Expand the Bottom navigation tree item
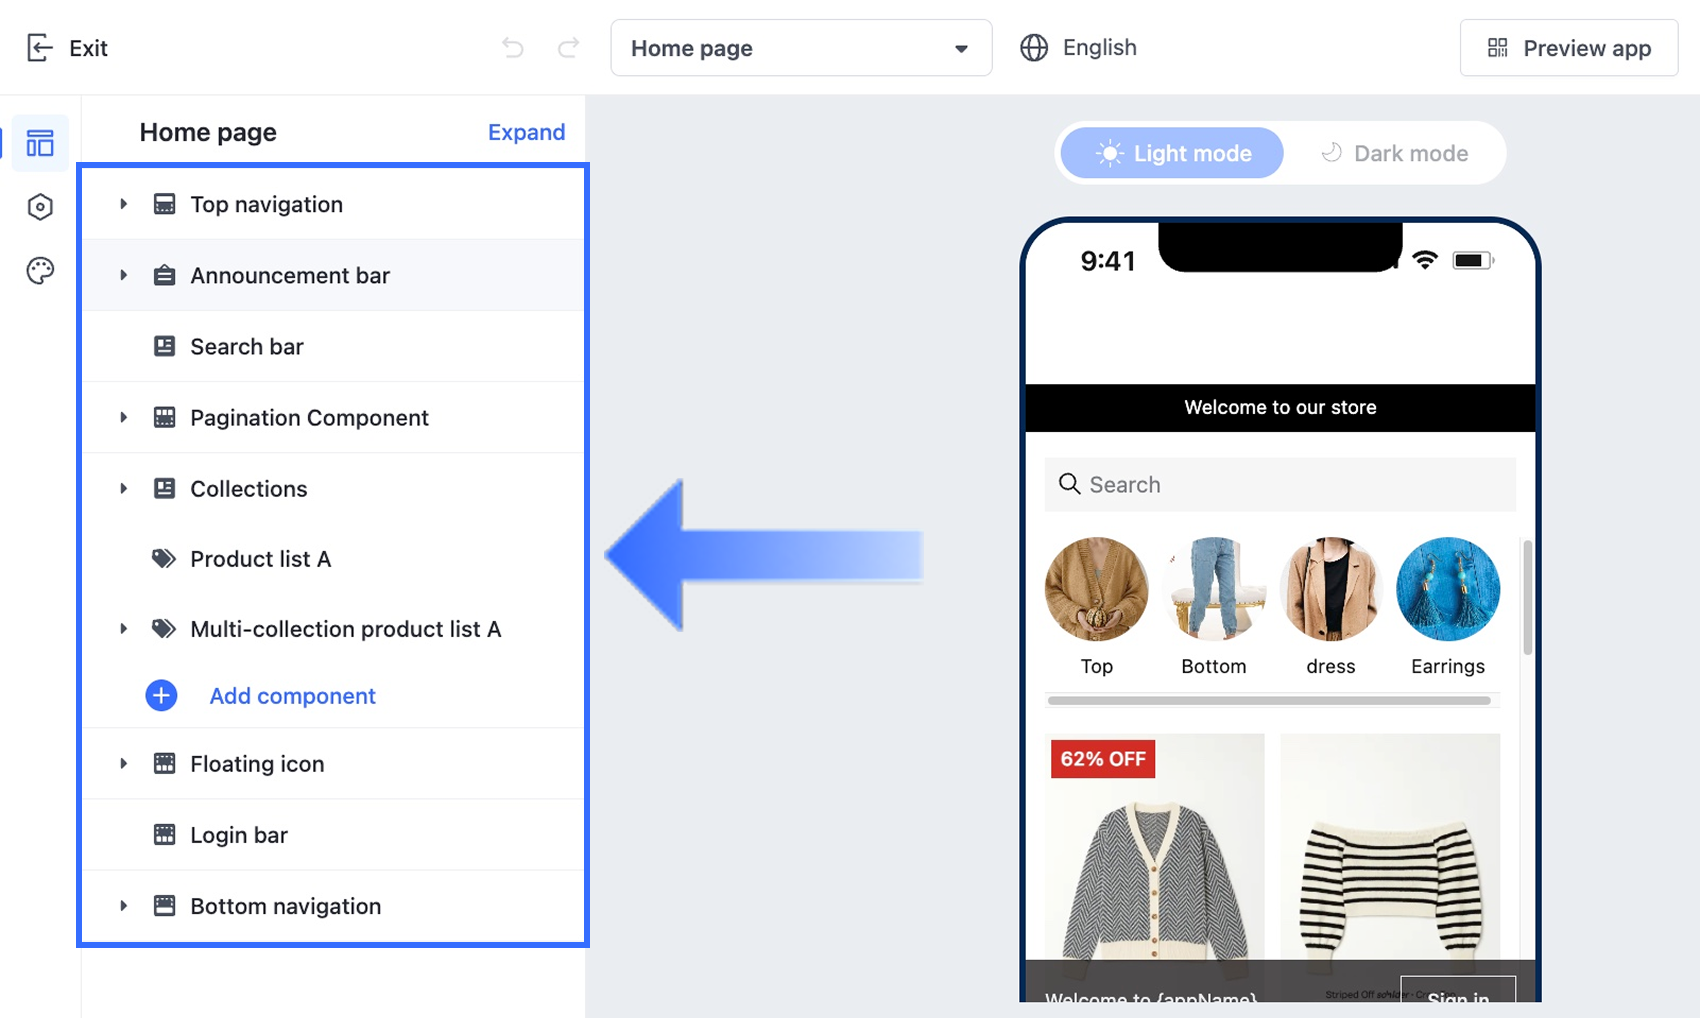Screen dimensions: 1700x1018 [123, 905]
